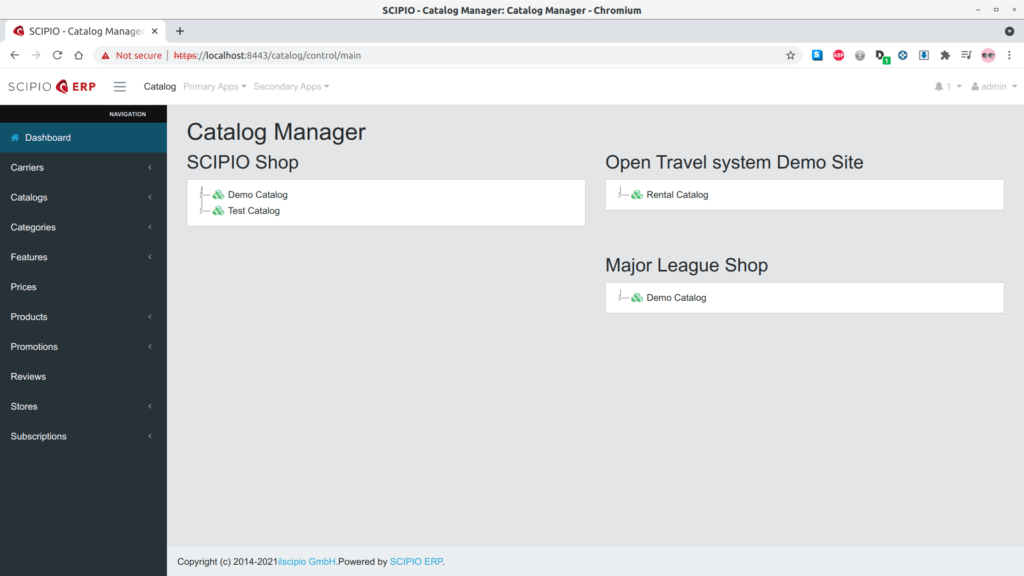Open Chromium three-dot menu
The width and height of the screenshot is (1024, 576).
pos(1009,56)
